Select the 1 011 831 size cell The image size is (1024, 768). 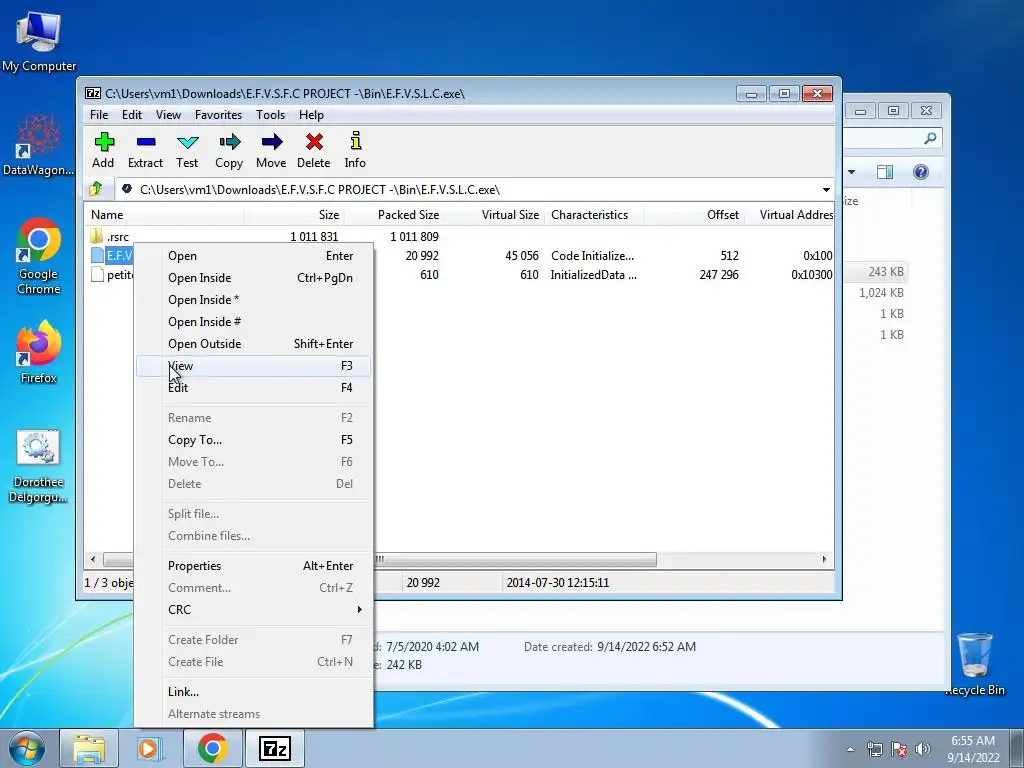pos(314,236)
